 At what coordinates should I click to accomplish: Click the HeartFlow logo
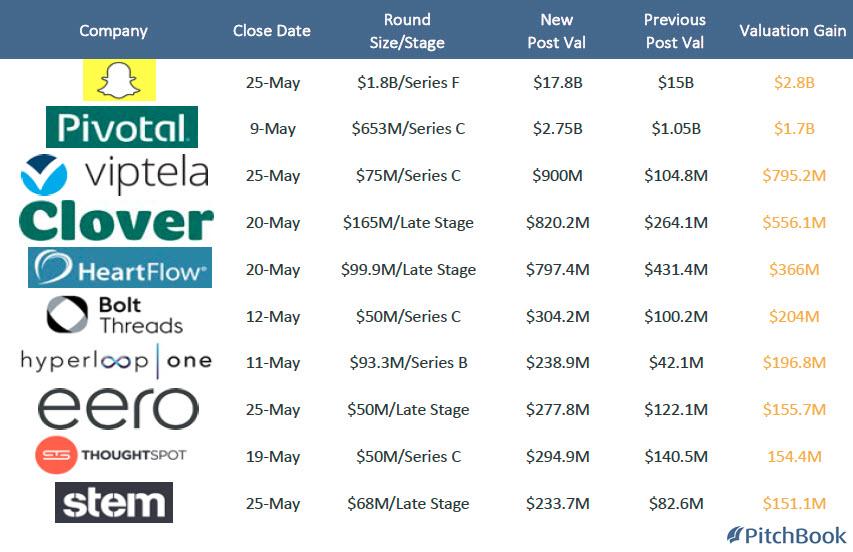click(120, 268)
